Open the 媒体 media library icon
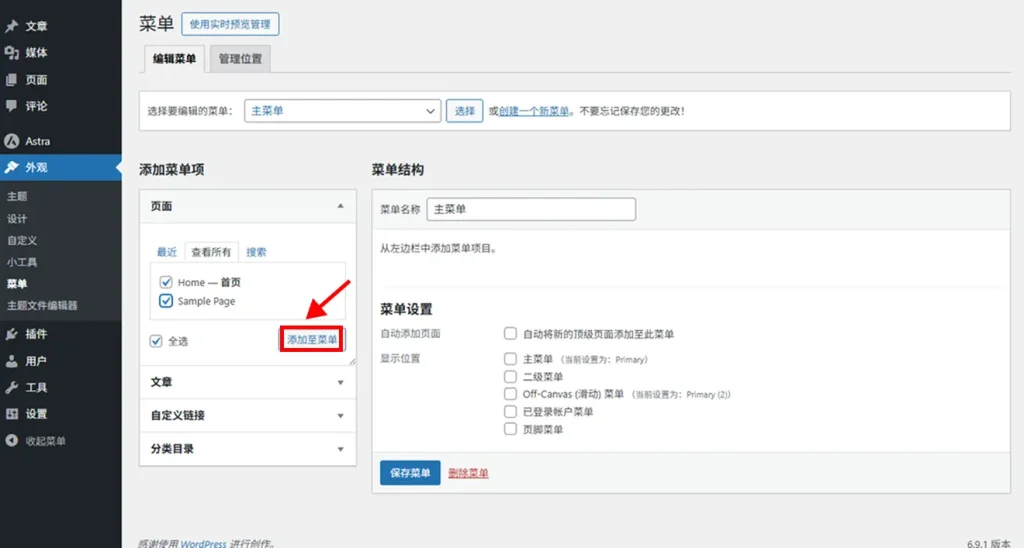Image resolution: width=1024 pixels, height=548 pixels. [12, 53]
